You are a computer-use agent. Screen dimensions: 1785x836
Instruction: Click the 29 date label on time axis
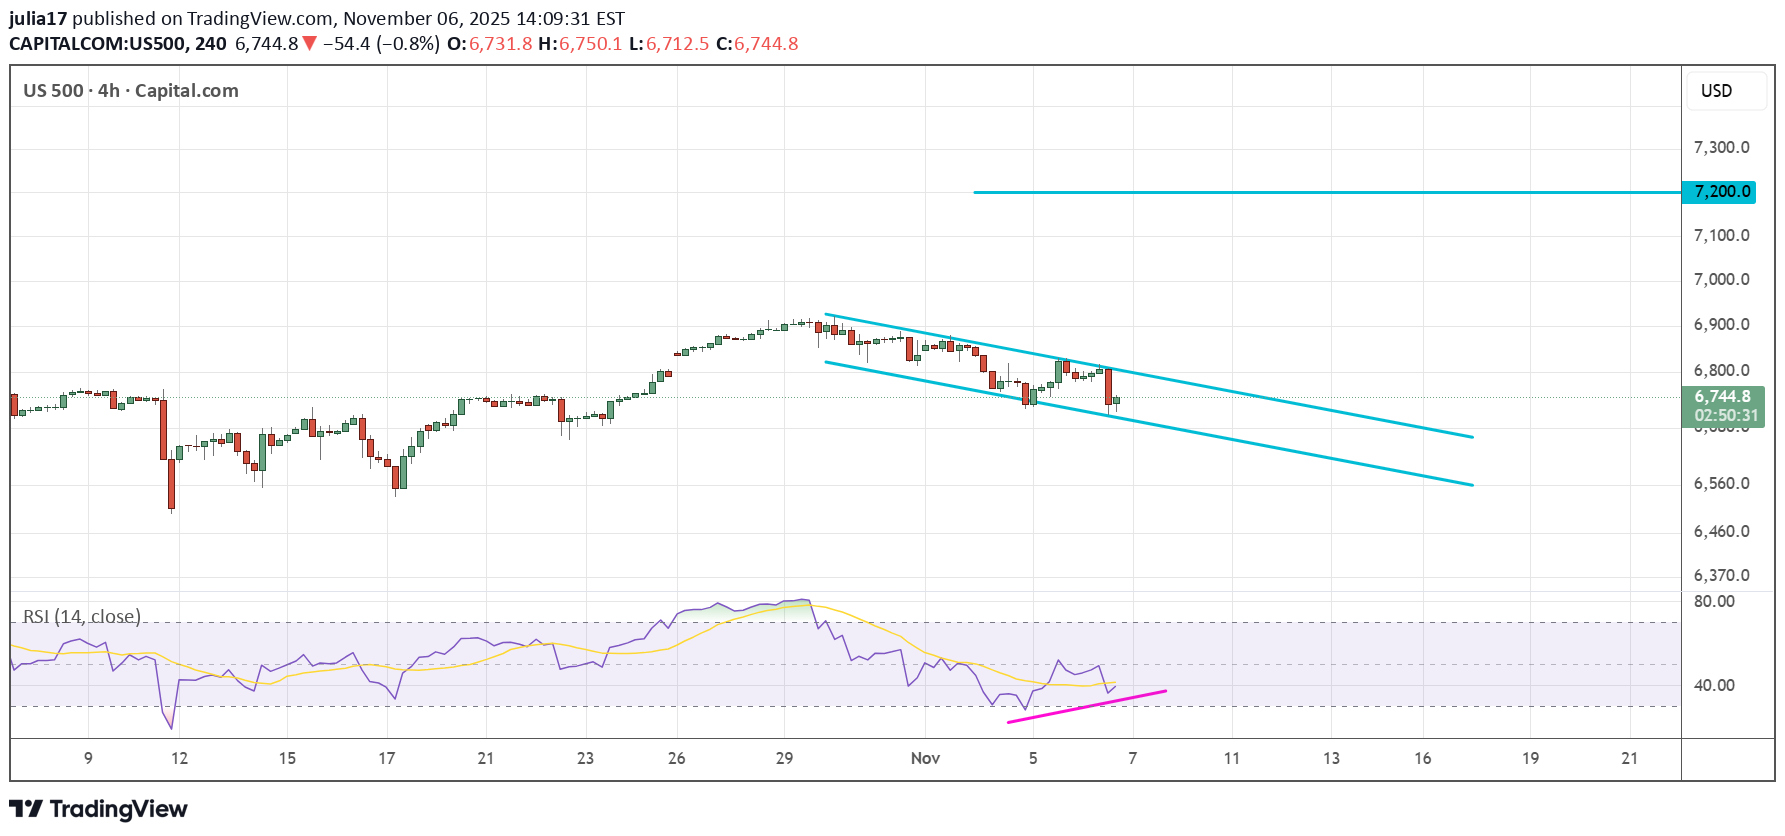pos(784,758)
